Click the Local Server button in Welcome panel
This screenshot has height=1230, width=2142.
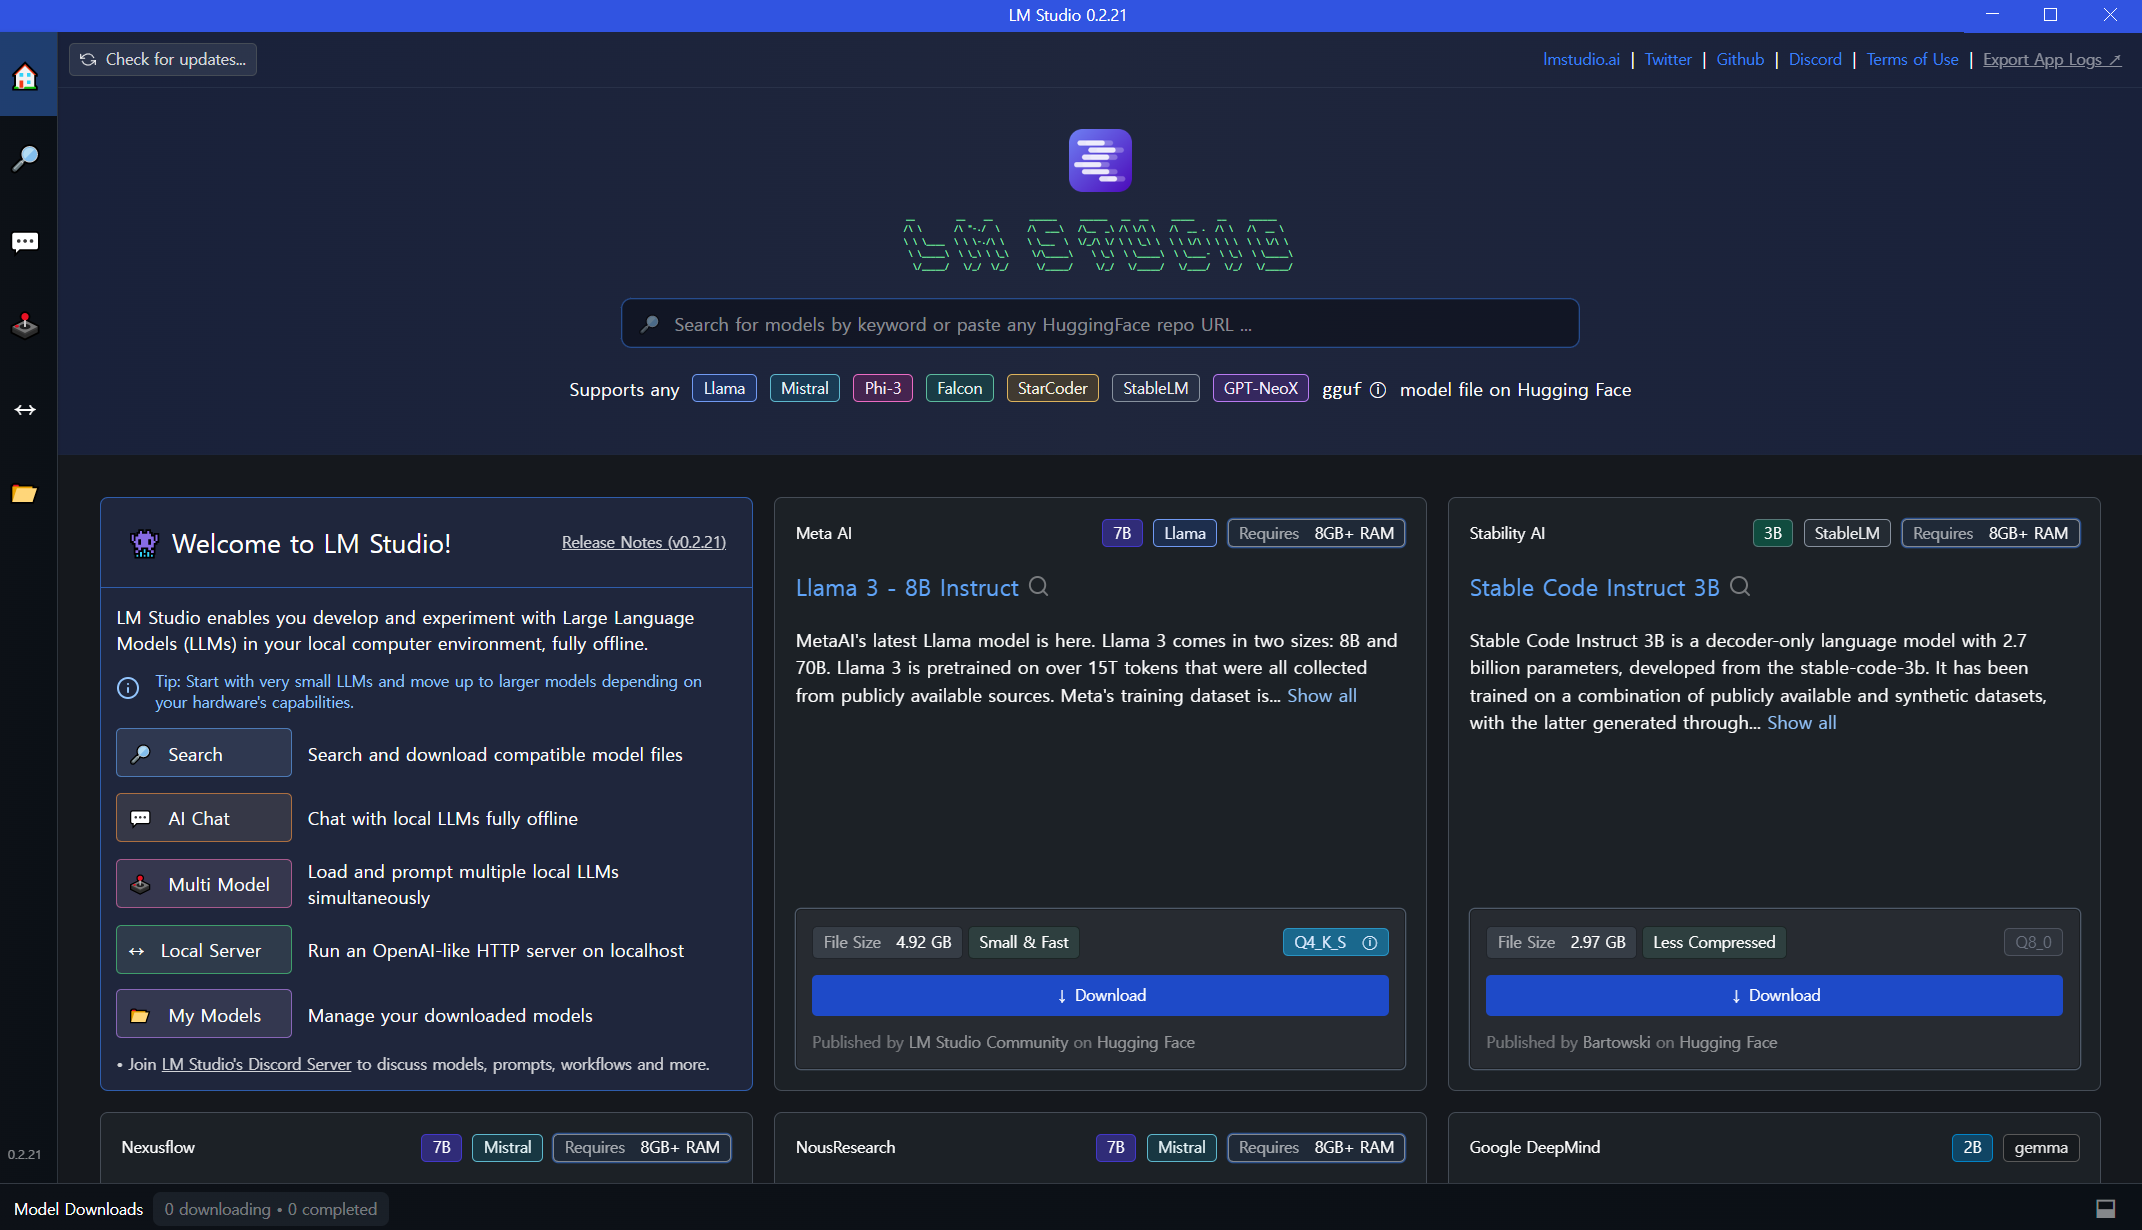pyautogui.click(x=204, y=950)
